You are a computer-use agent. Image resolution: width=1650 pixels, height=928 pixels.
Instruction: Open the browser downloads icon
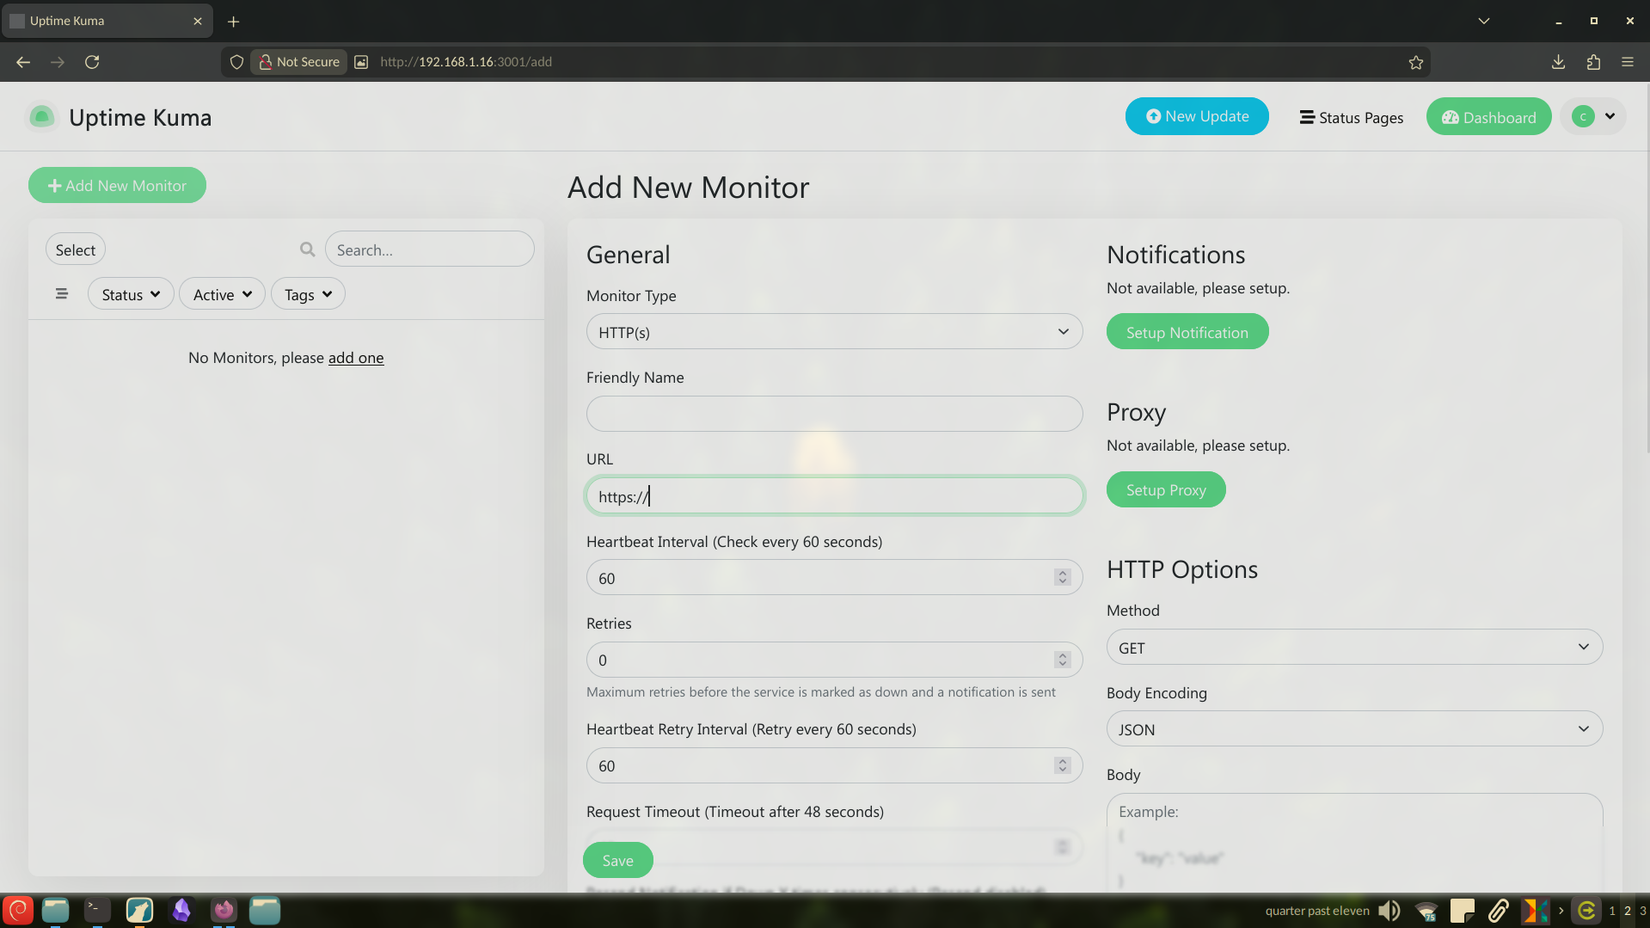pos(1558,62)
